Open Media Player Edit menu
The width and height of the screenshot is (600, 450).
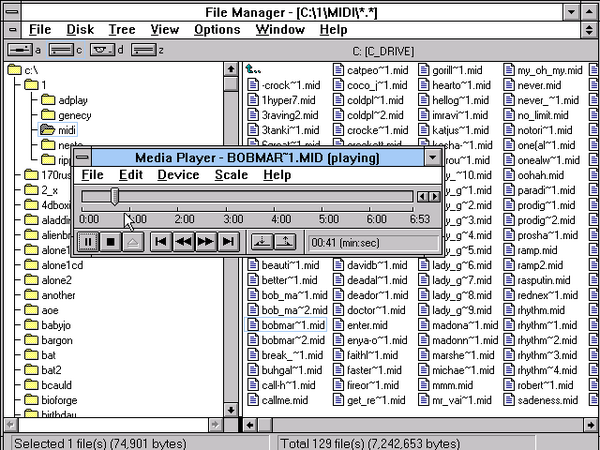[131, 175]
